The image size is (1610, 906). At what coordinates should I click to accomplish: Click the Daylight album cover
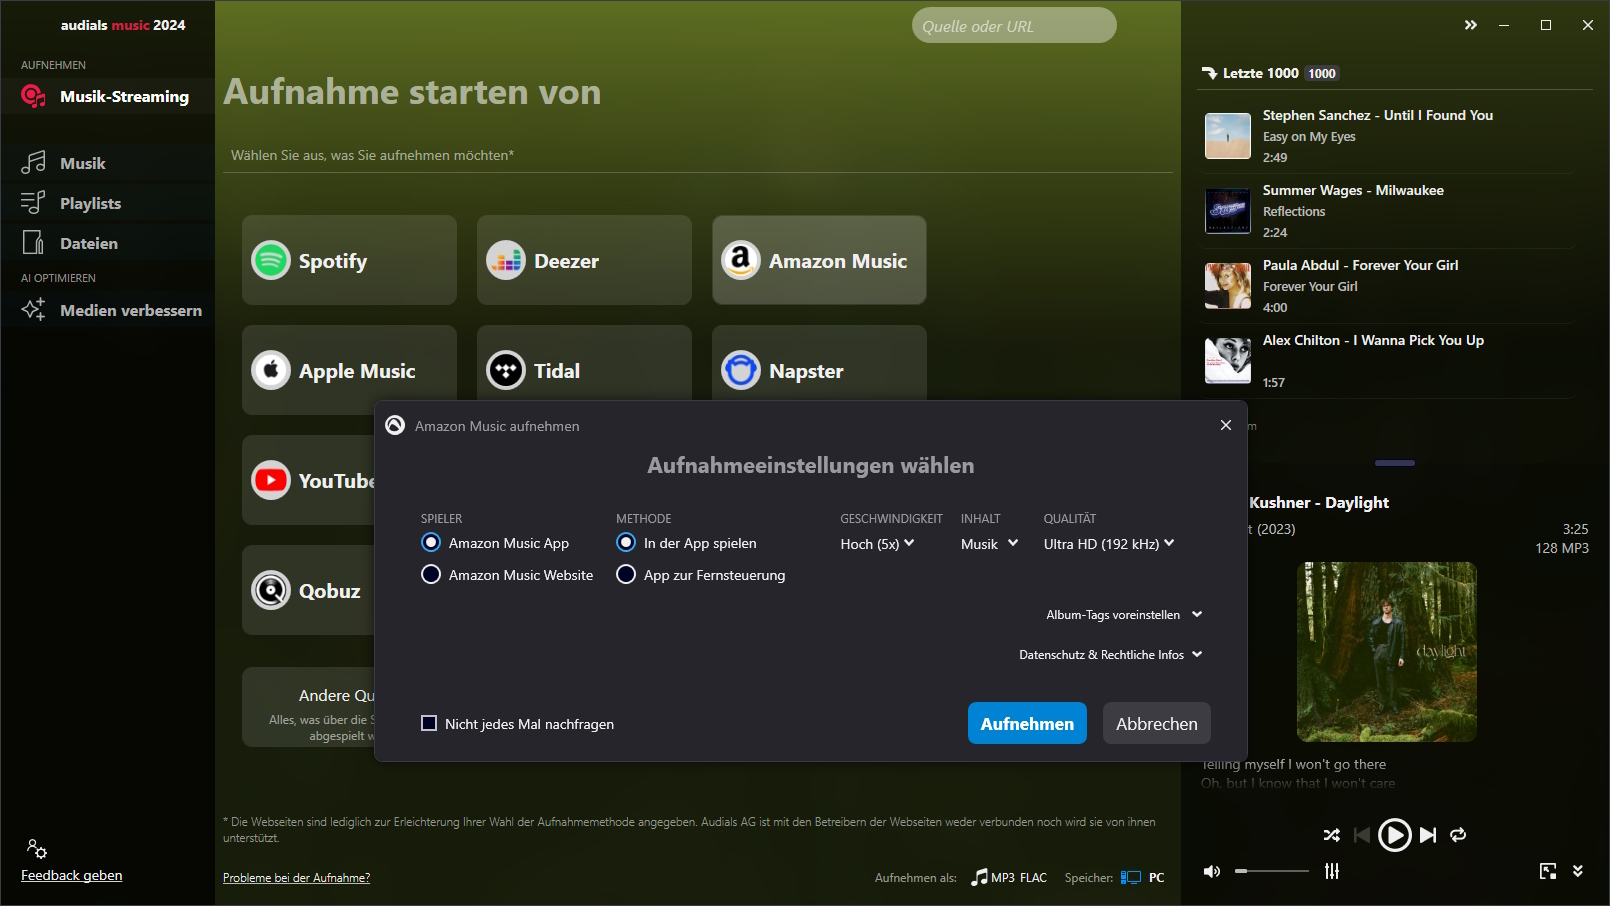click(x=1387, y=652)
